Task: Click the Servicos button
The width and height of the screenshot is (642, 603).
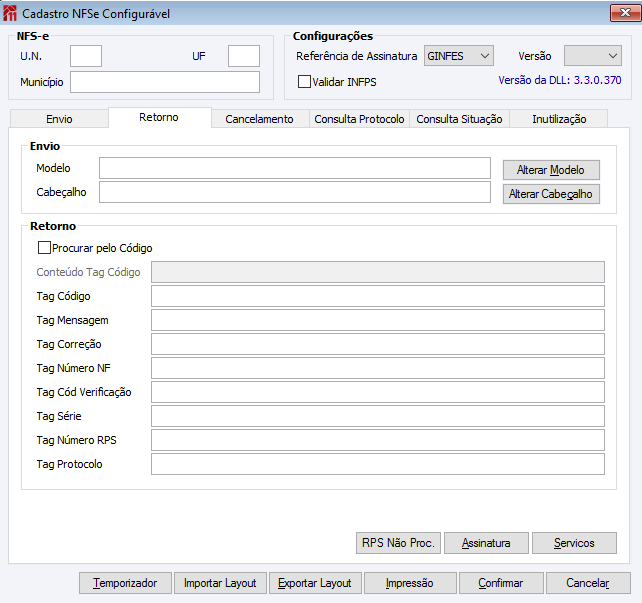Action: (x=574, y=543)
